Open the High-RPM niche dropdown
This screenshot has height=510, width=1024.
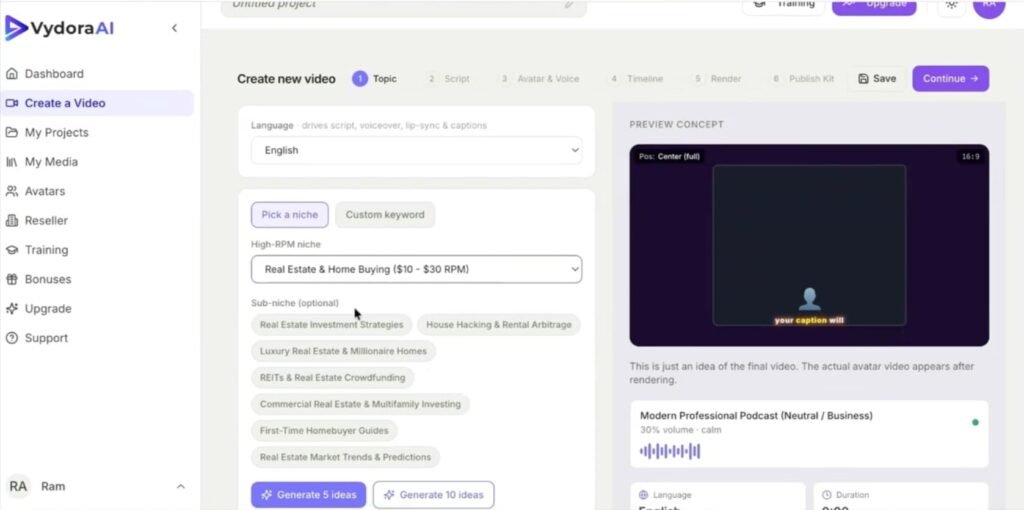coord(417,269)
